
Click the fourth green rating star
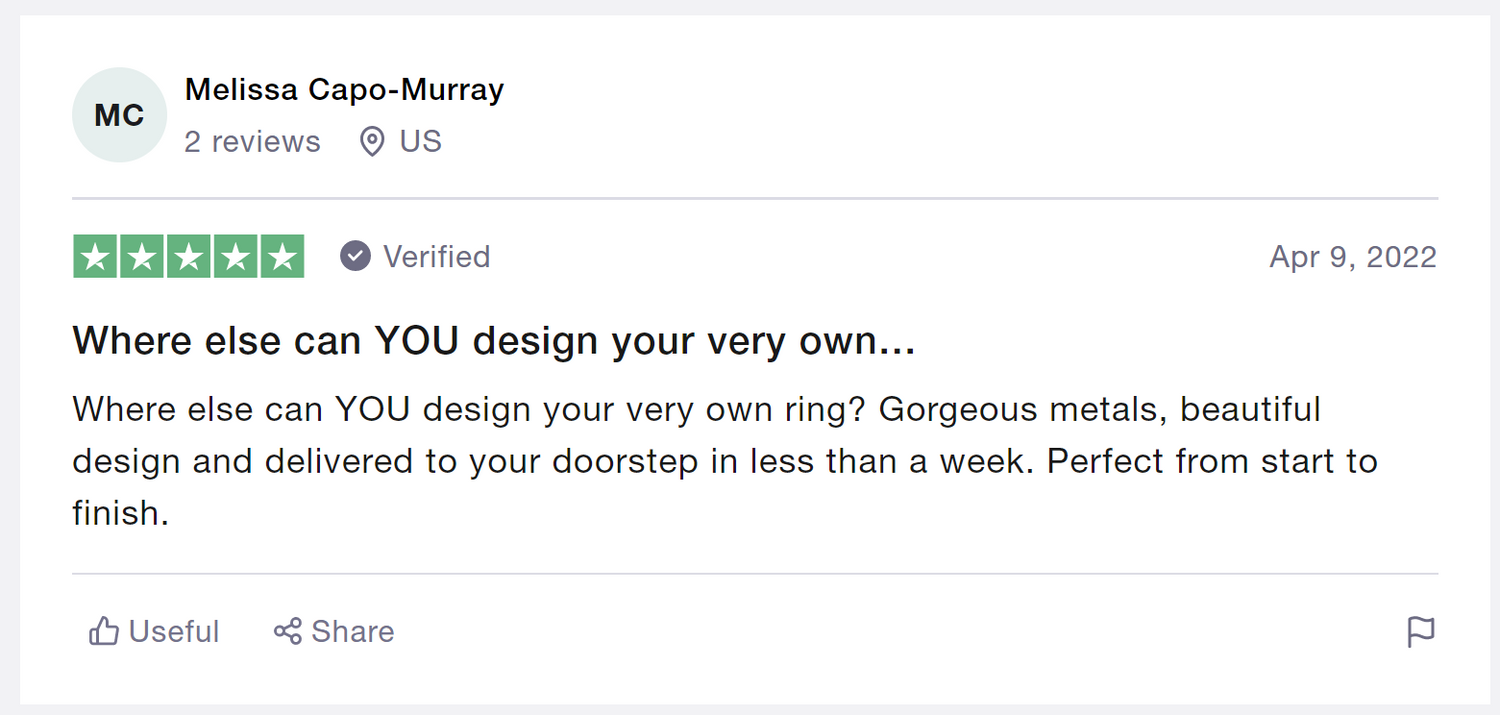point(235,257)
